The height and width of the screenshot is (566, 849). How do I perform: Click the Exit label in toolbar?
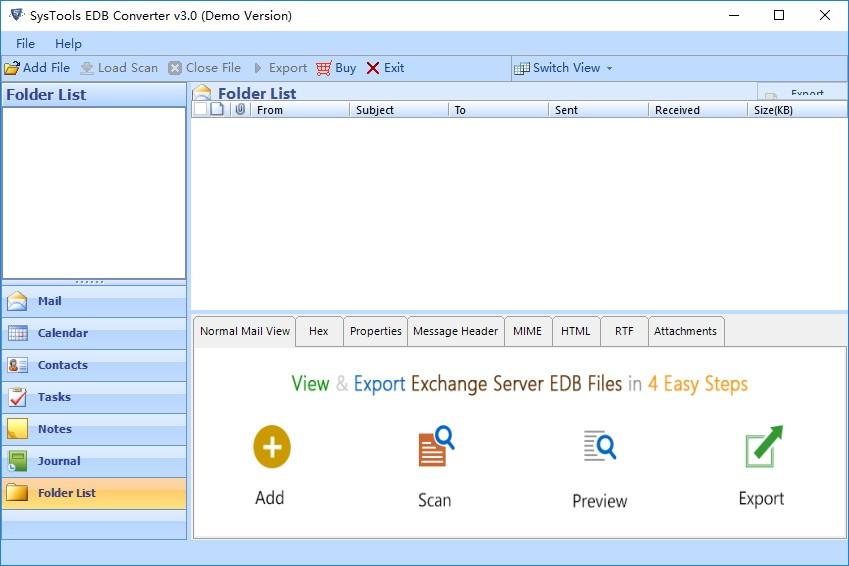coord(394,68)
